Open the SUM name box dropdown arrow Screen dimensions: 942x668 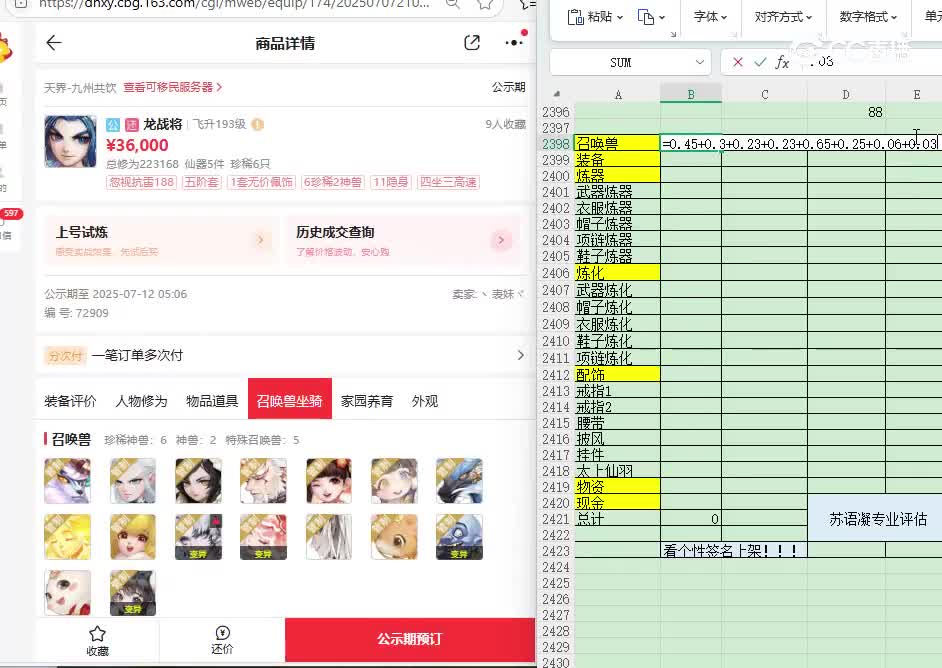(x=699, y=62)
